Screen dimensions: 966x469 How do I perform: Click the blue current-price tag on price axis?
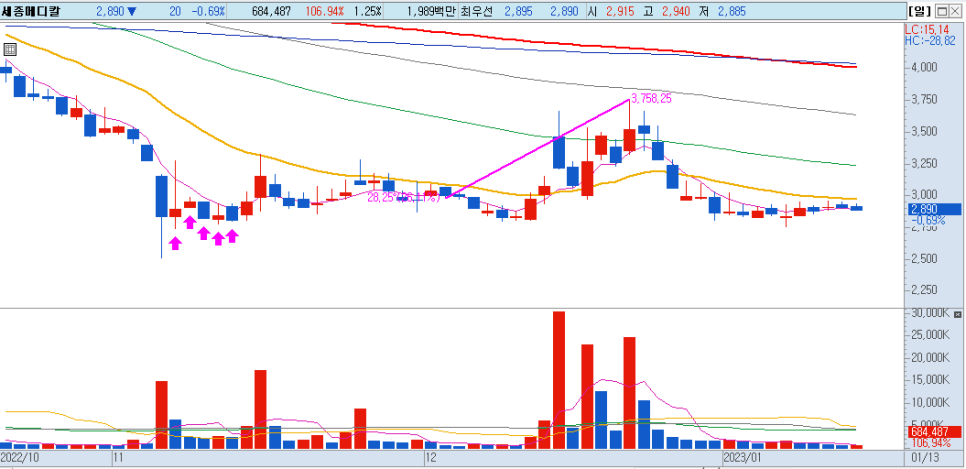pyautogui.click(x=933, y=209)
